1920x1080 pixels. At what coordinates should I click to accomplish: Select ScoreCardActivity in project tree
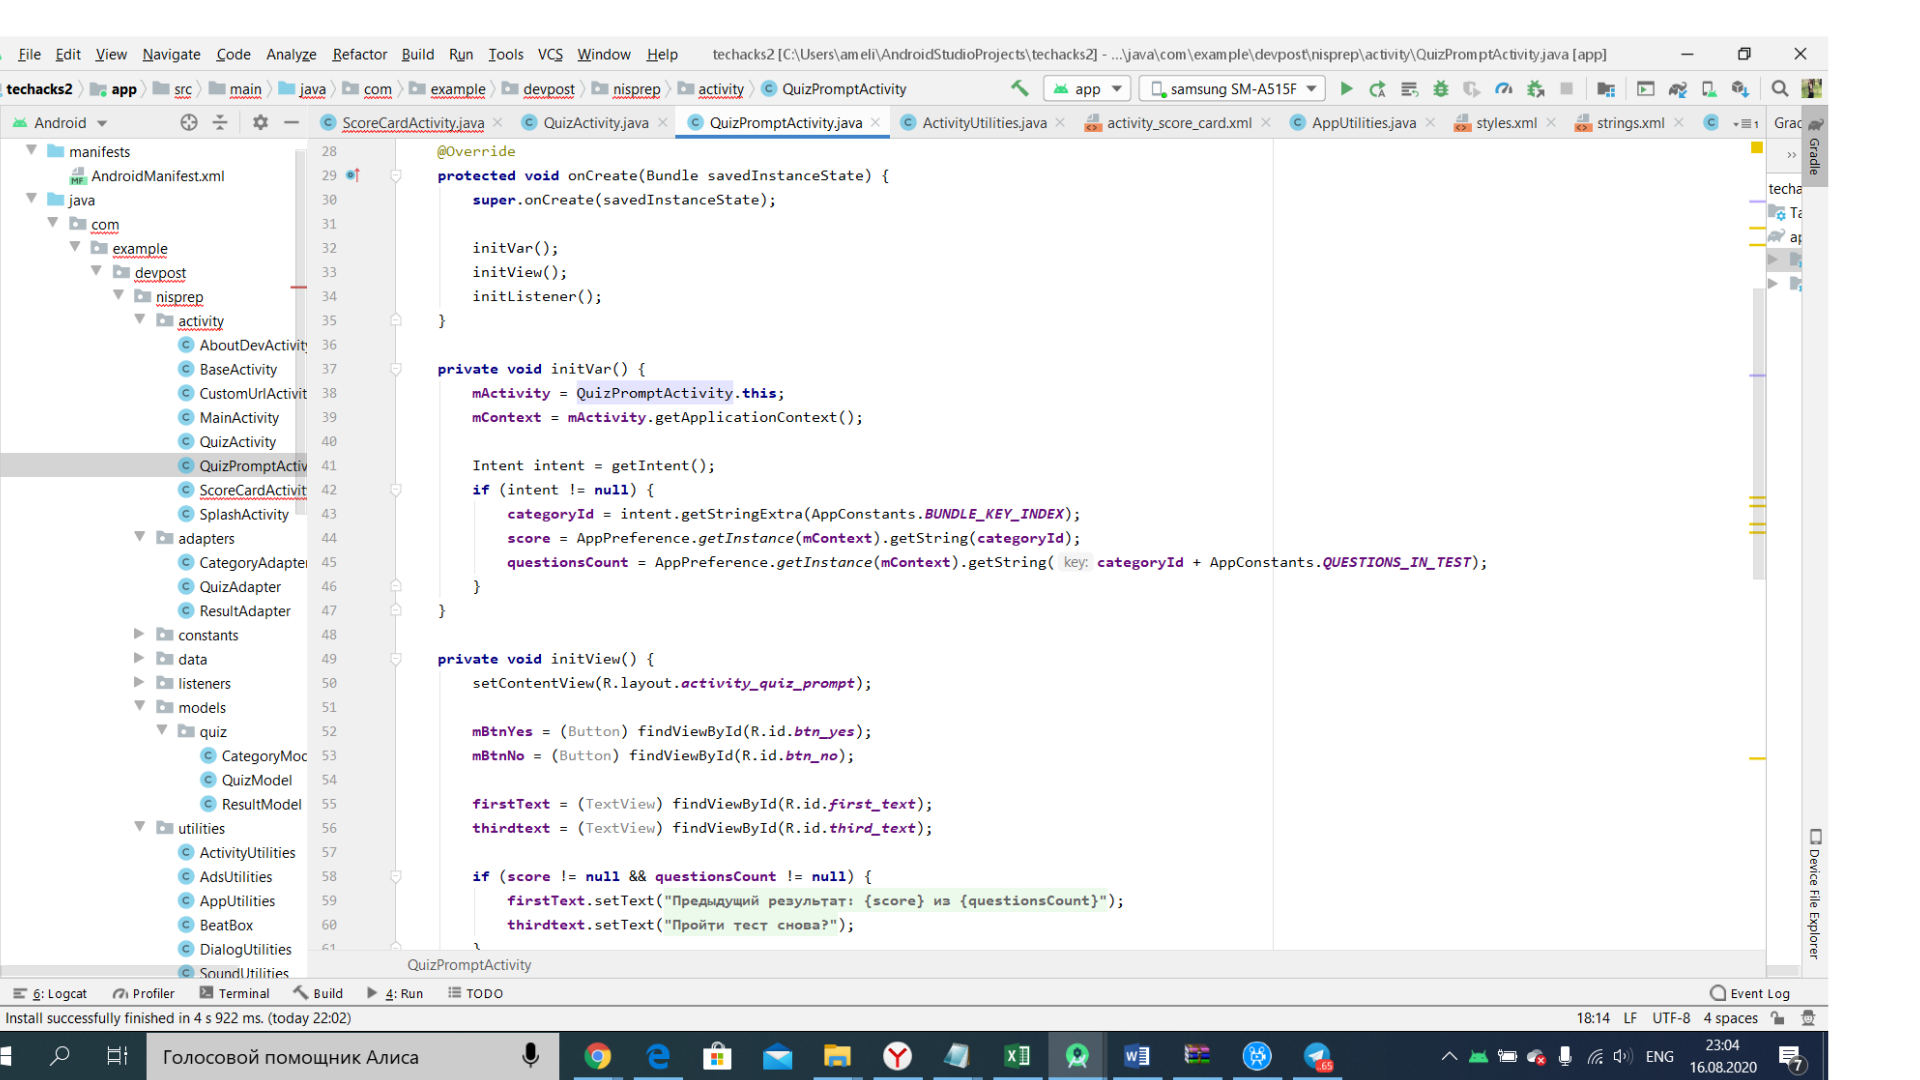(252, 490)
